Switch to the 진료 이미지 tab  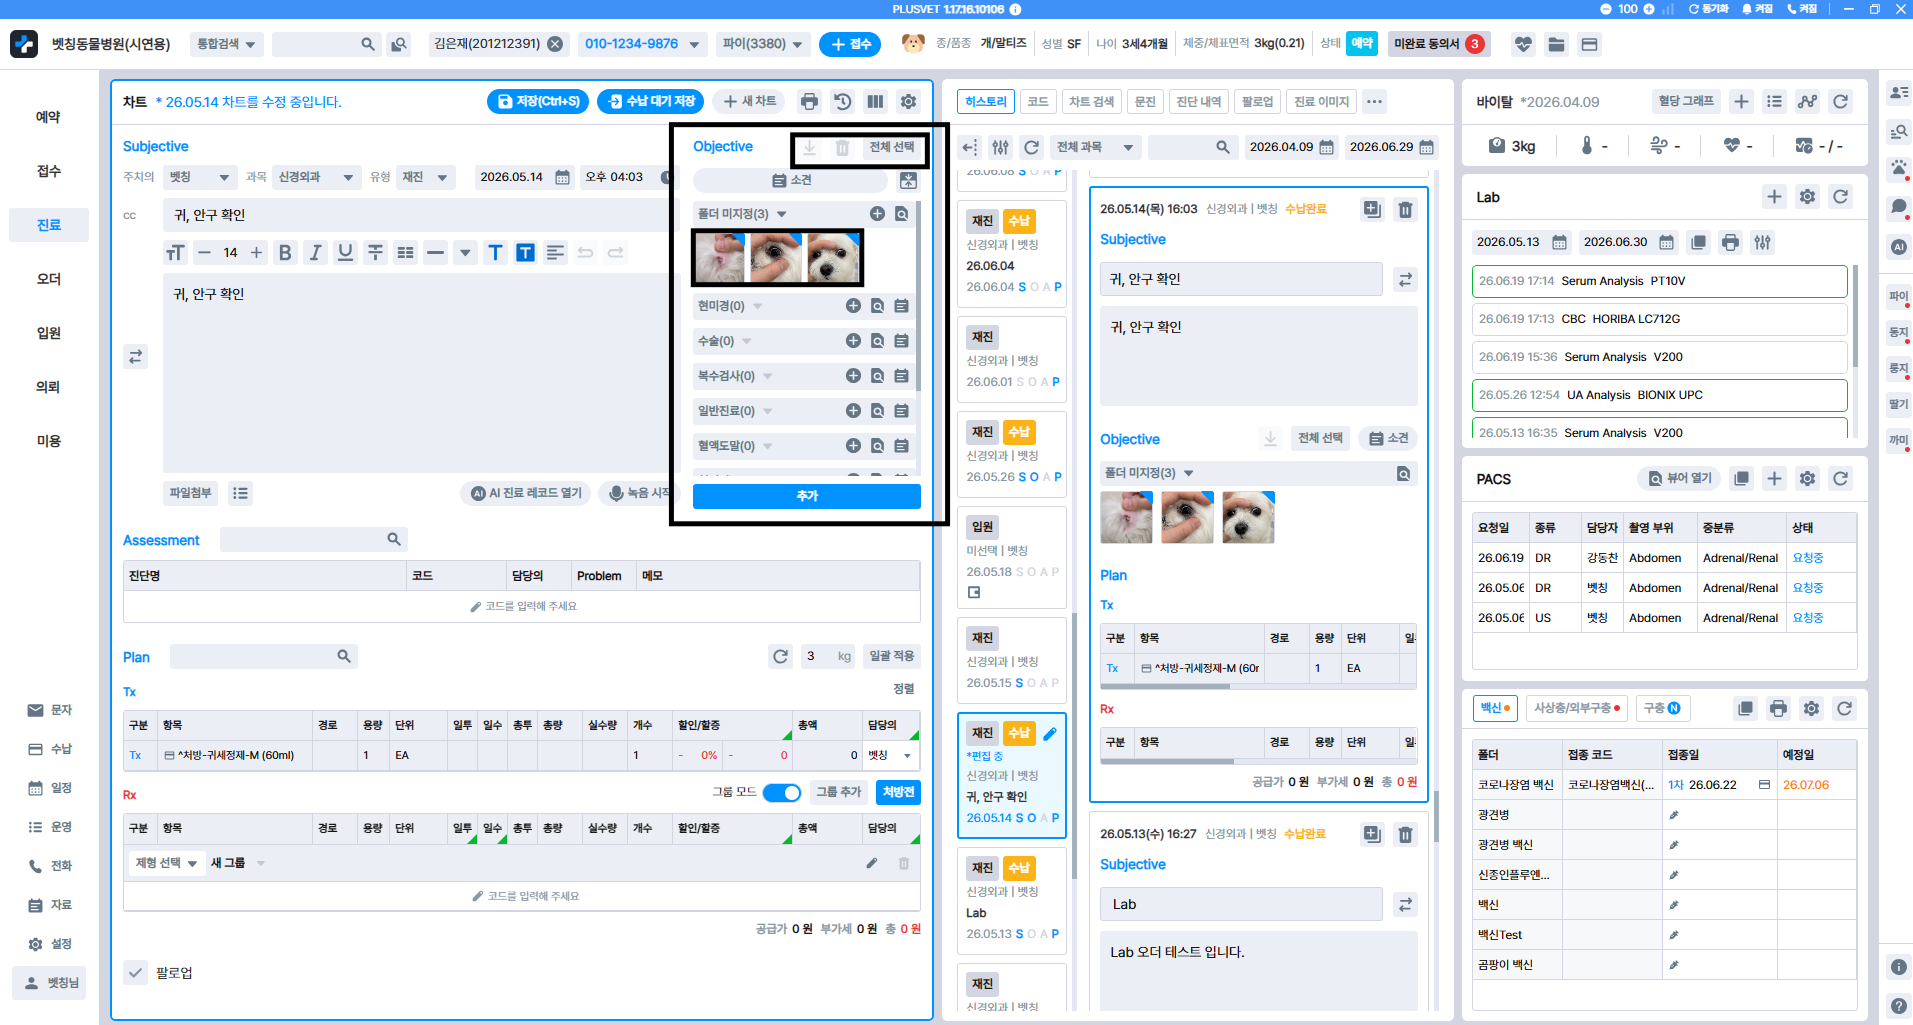coord(1321,101)
